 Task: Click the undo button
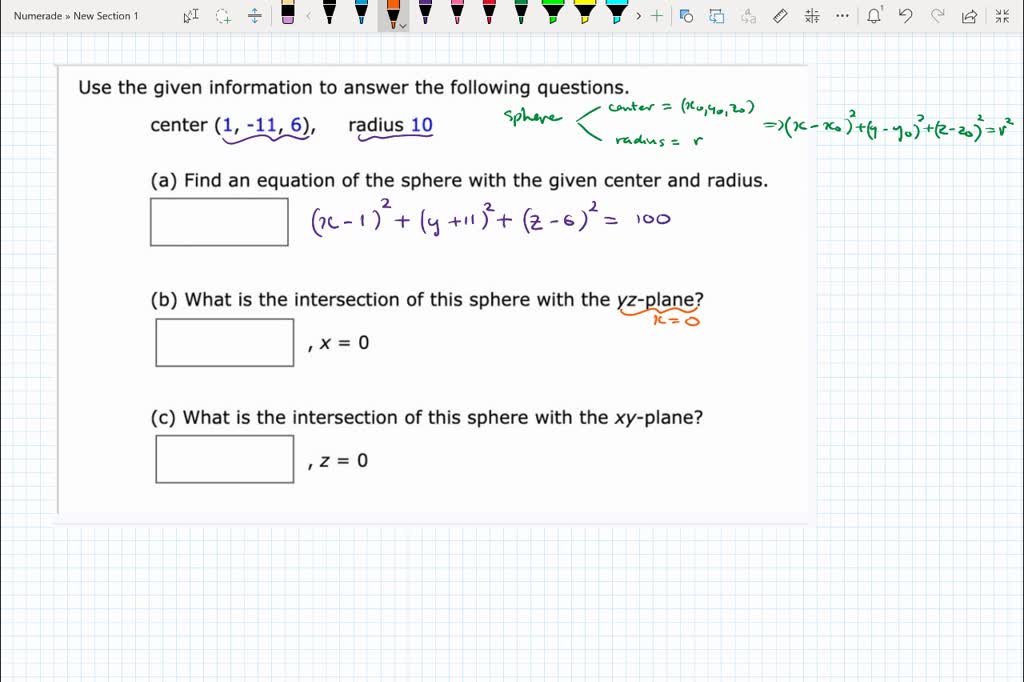907,15
